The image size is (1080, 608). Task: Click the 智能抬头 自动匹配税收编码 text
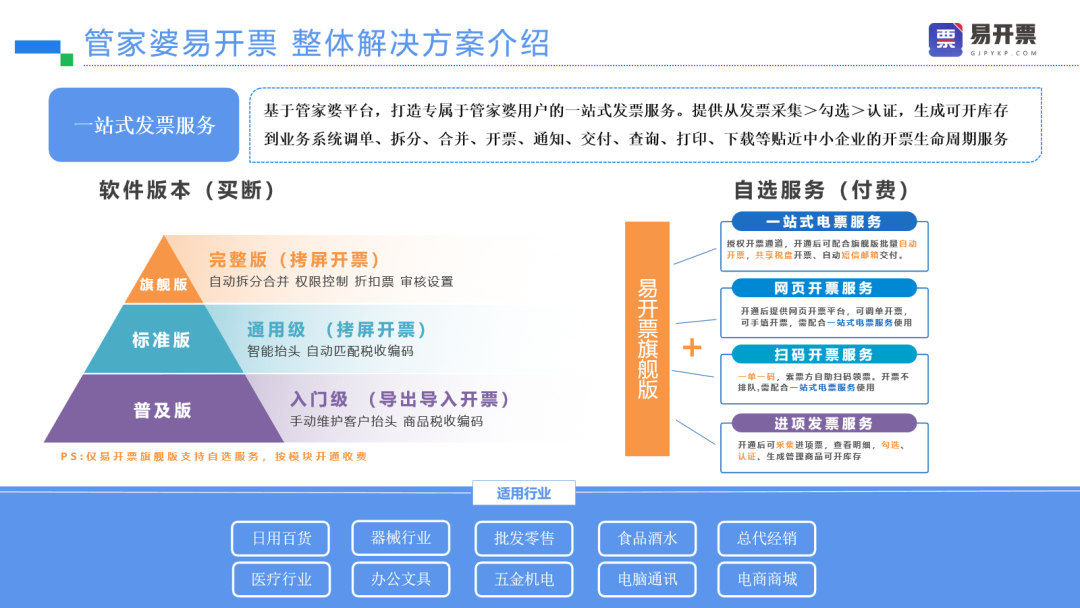point(330,351)
